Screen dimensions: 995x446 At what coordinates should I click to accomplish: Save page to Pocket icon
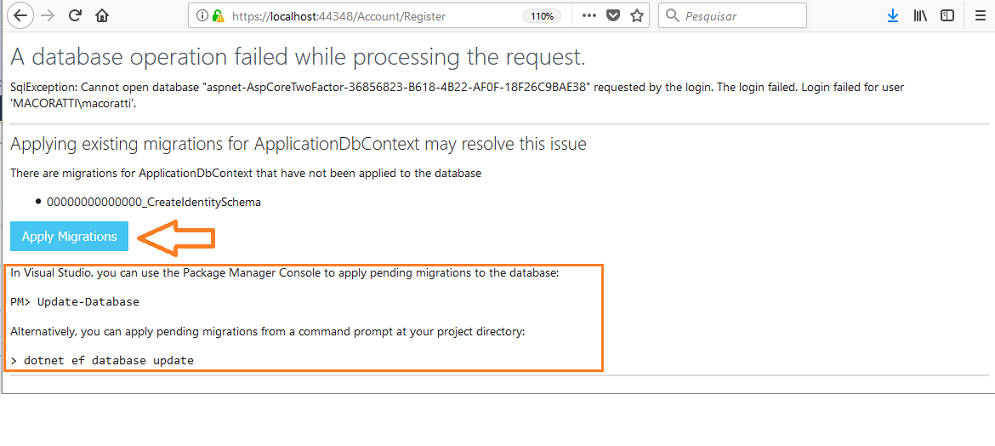(x=613, y=16)
